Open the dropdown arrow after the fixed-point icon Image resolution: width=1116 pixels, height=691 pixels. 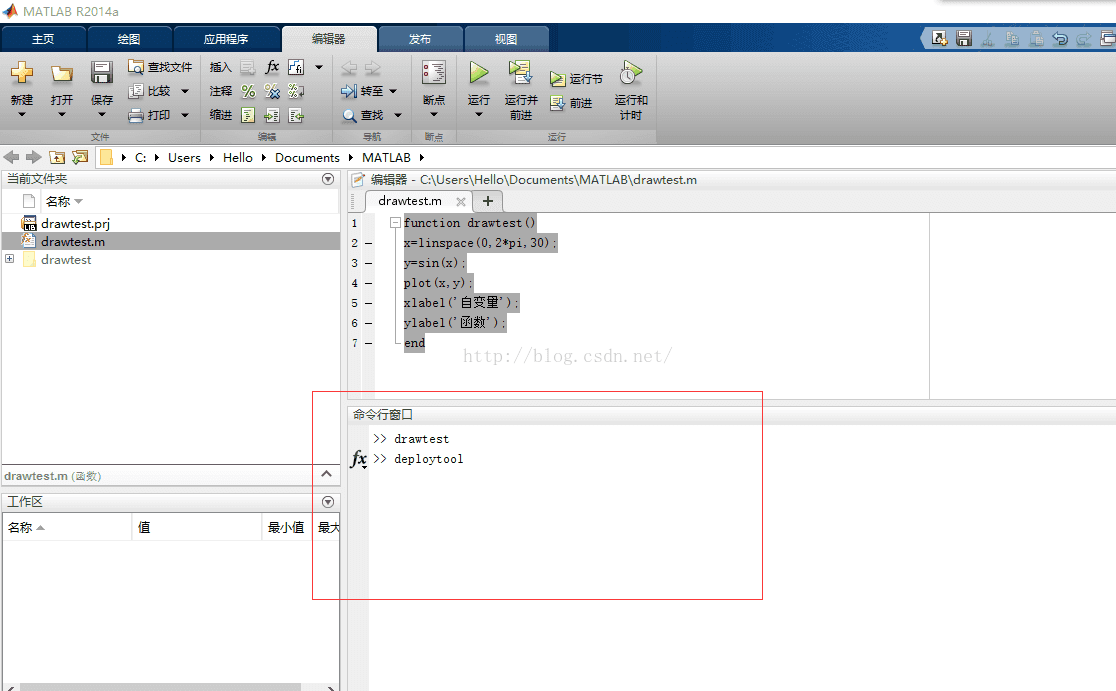[319, 68]
